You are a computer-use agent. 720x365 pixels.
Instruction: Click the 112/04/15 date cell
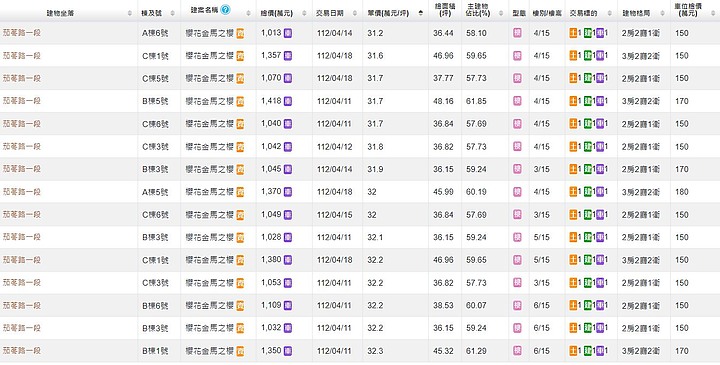point(335,215)
